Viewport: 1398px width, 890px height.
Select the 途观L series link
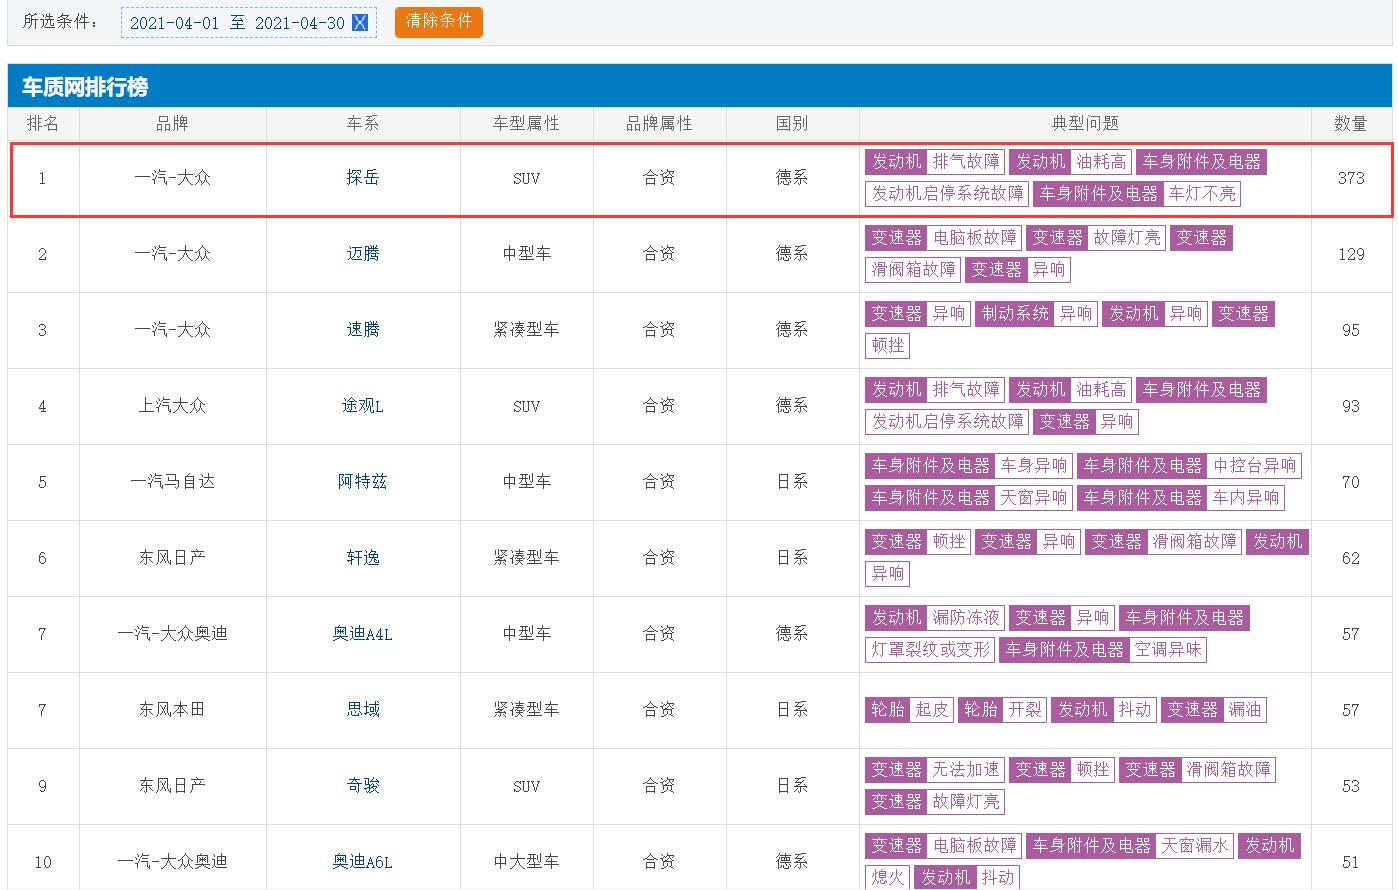click(x=363, y=406)
